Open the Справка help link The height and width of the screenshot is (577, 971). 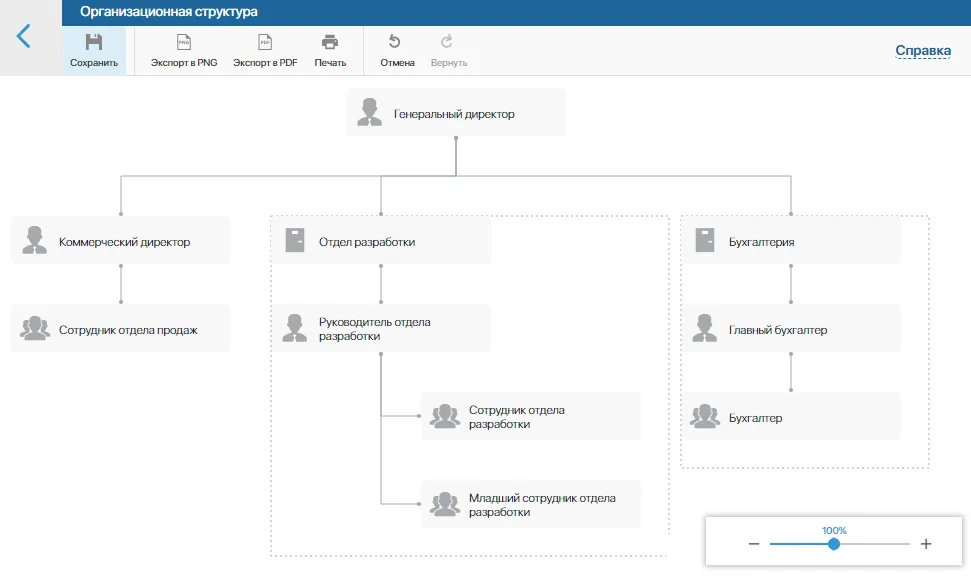(x=922, y=51)
